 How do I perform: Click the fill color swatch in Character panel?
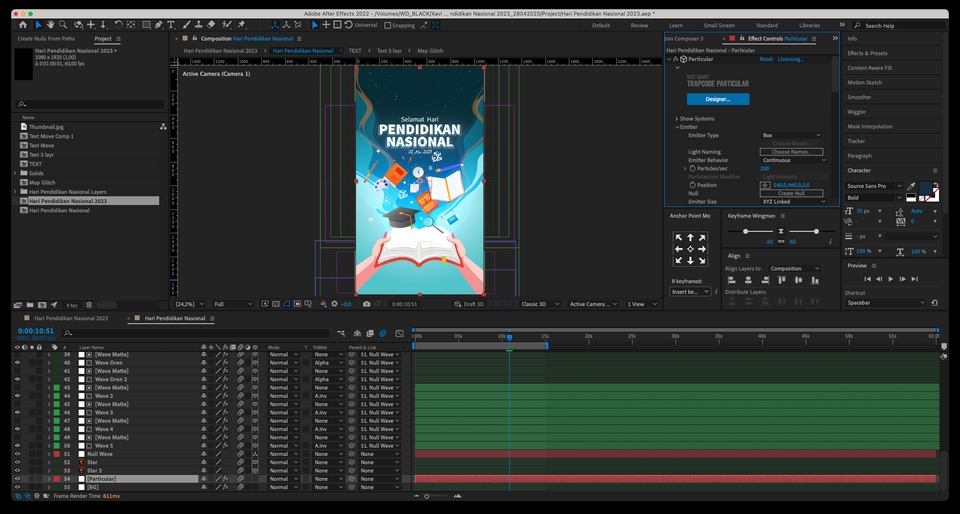click(925, 189)
